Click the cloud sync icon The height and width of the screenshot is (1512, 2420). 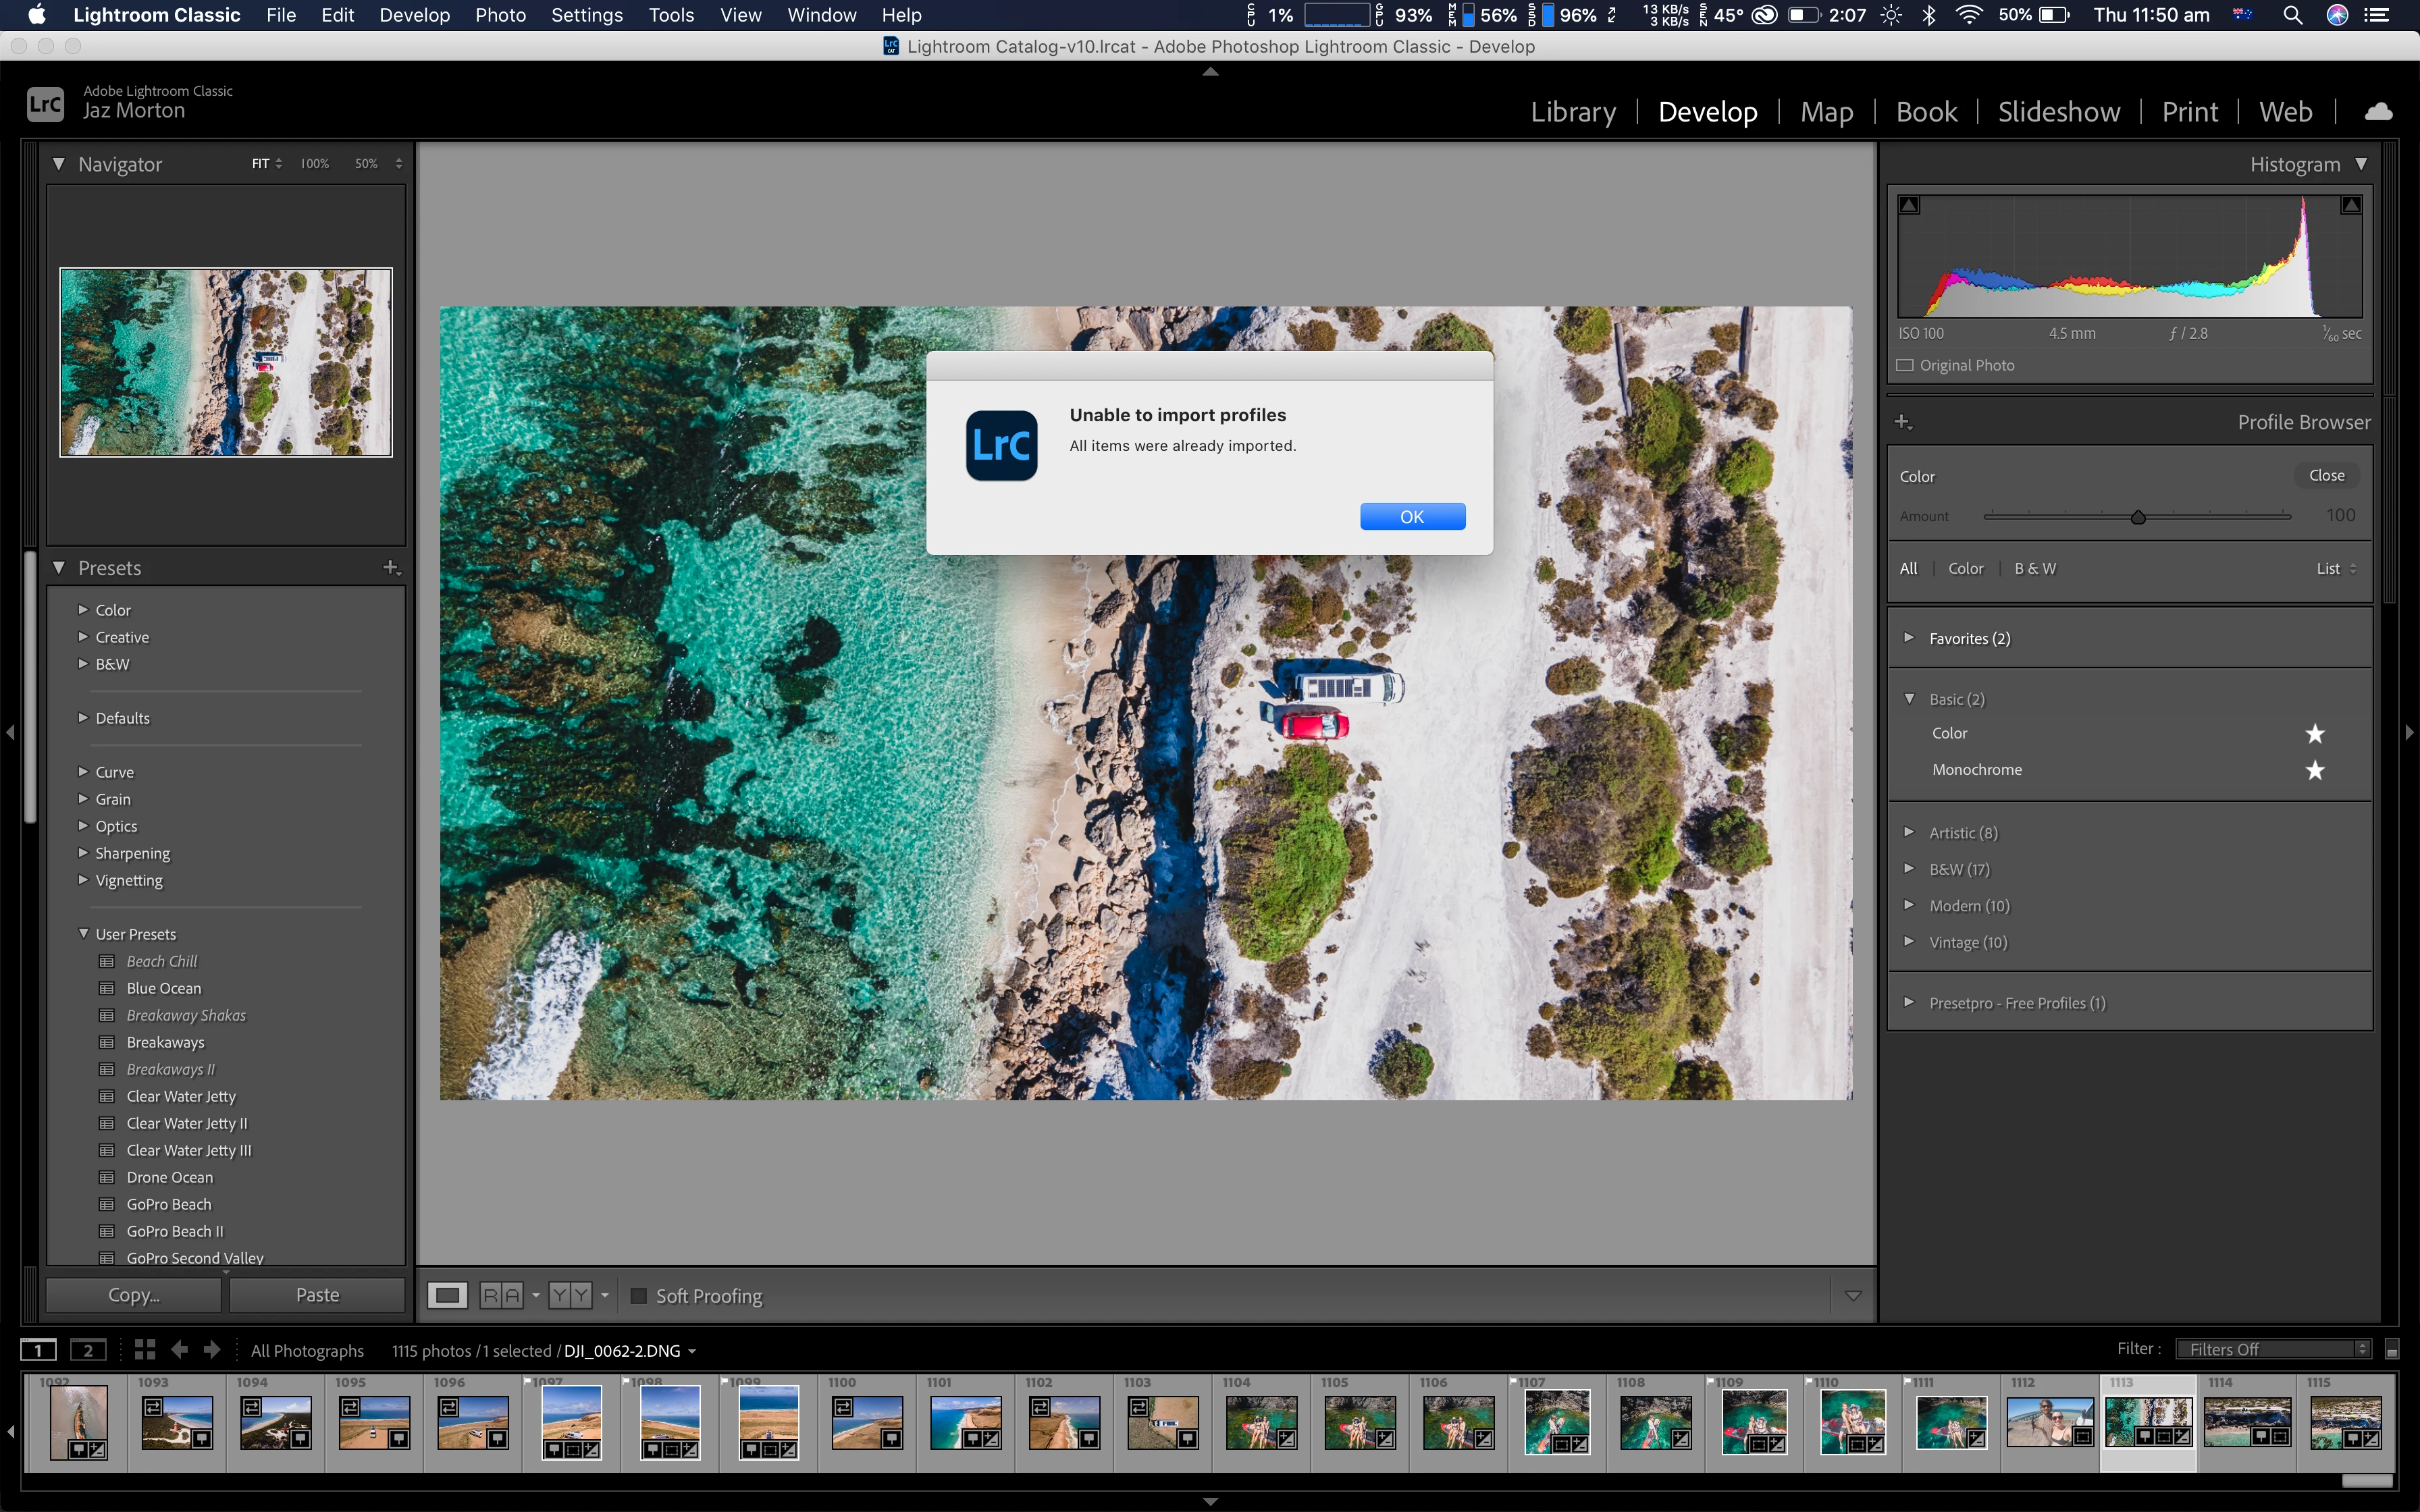click(2378, 112)
